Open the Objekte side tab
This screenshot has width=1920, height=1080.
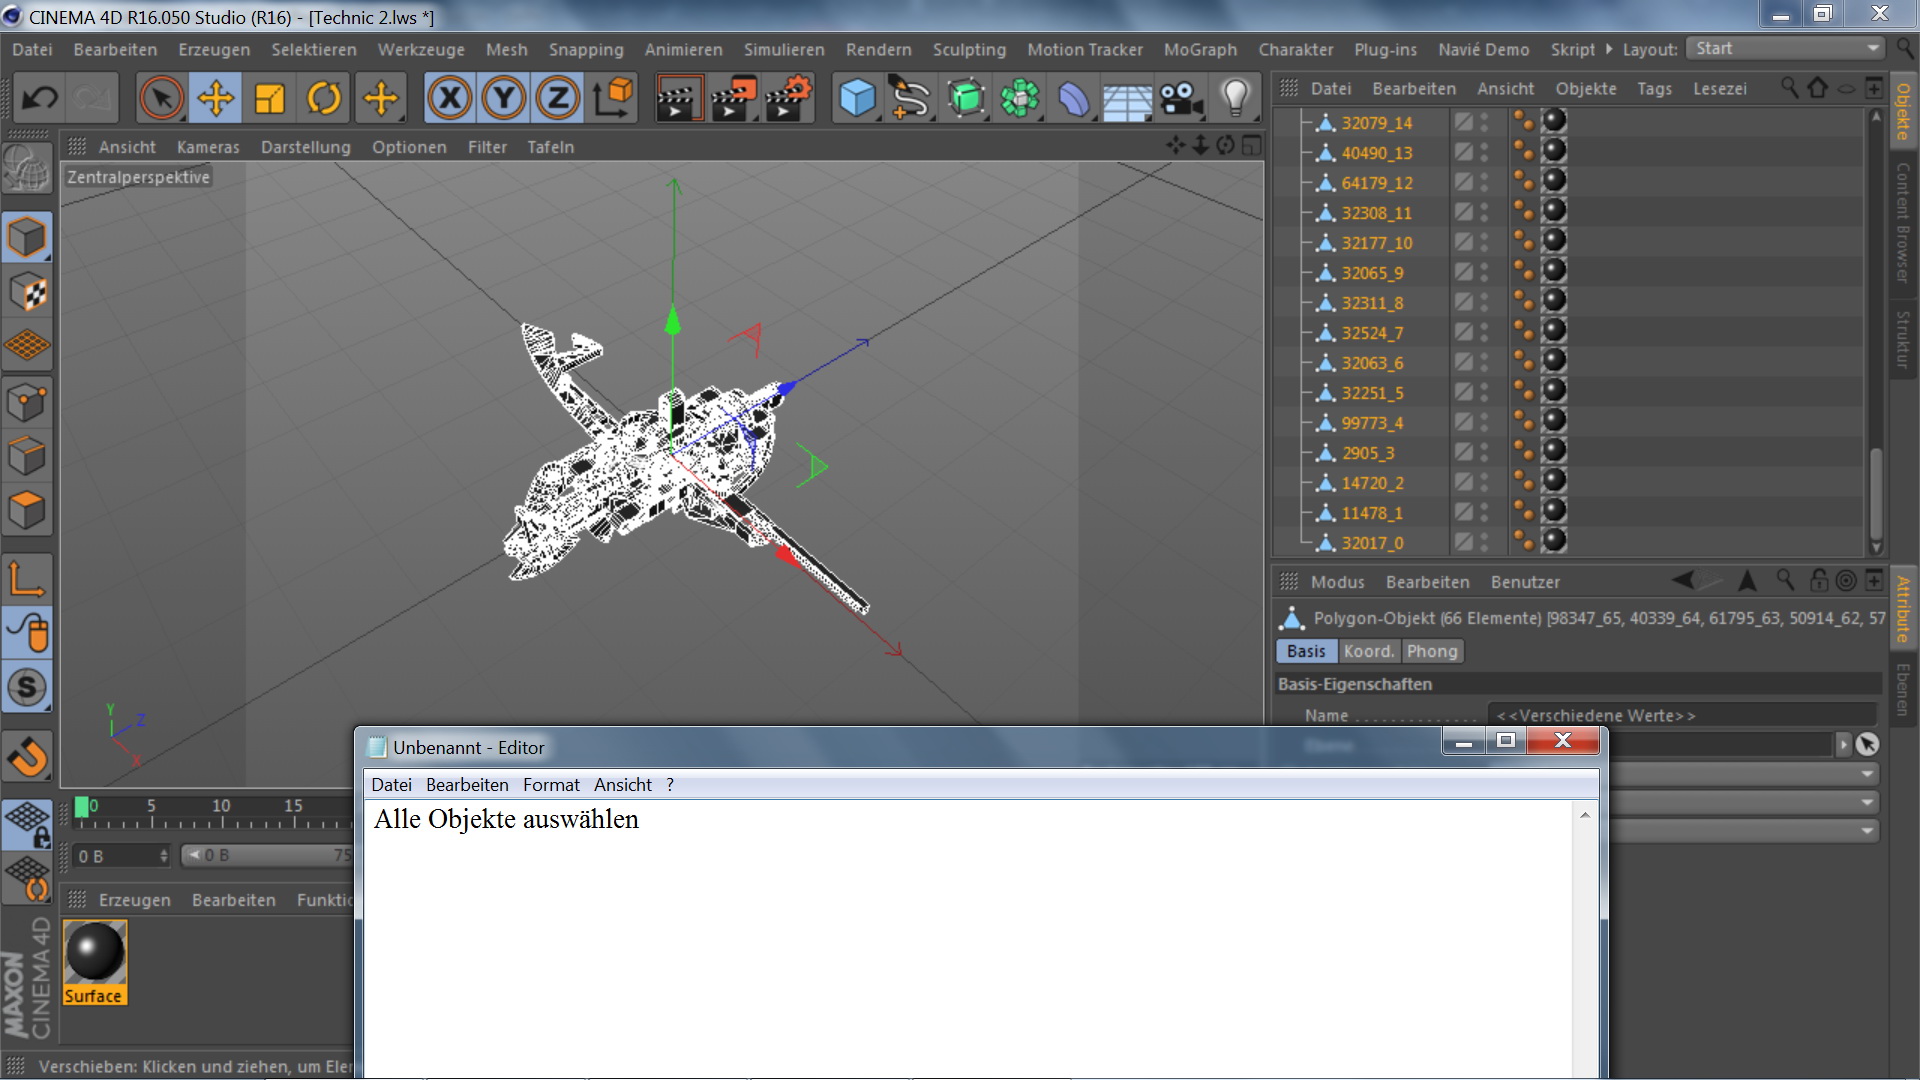(x=1903, y=111)
